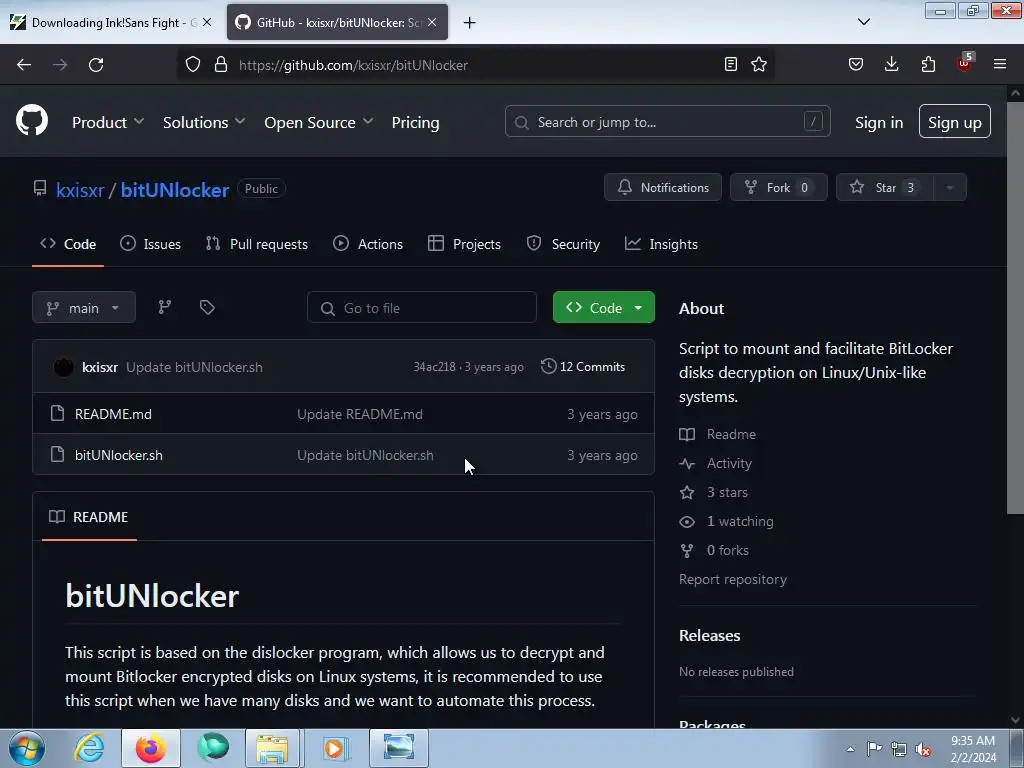Open the Projects tab
Screen dimensions: 1024x768
pos(464,244)
